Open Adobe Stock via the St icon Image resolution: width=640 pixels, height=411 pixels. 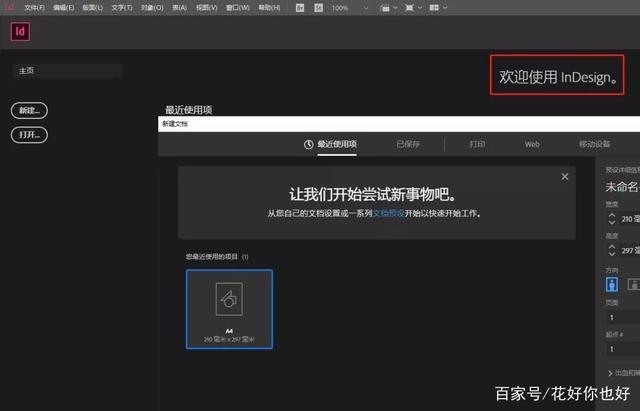pos(318,8)
